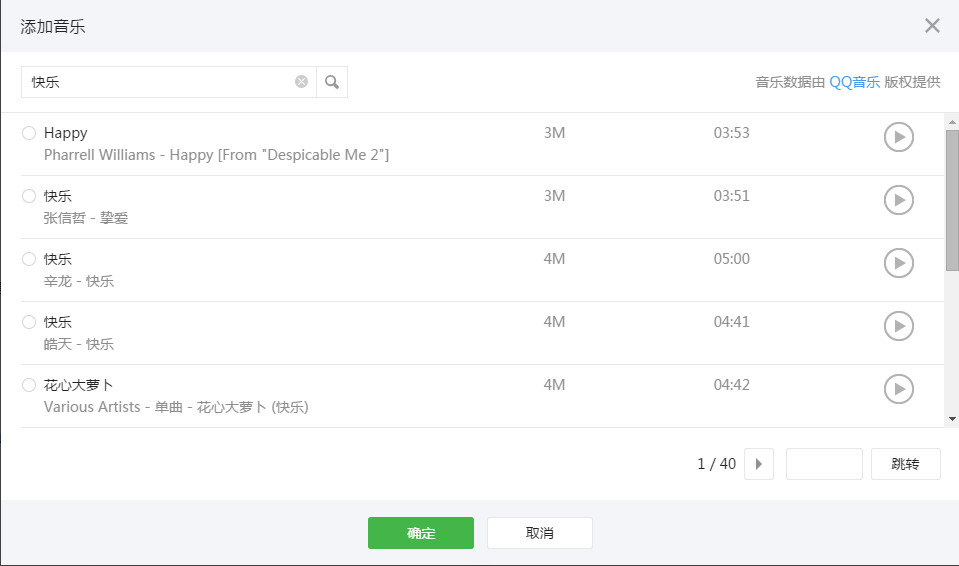The image size is (959, 566).
Task: Play preview of 辛龙 快乐 song
Action: coord(898,263)
